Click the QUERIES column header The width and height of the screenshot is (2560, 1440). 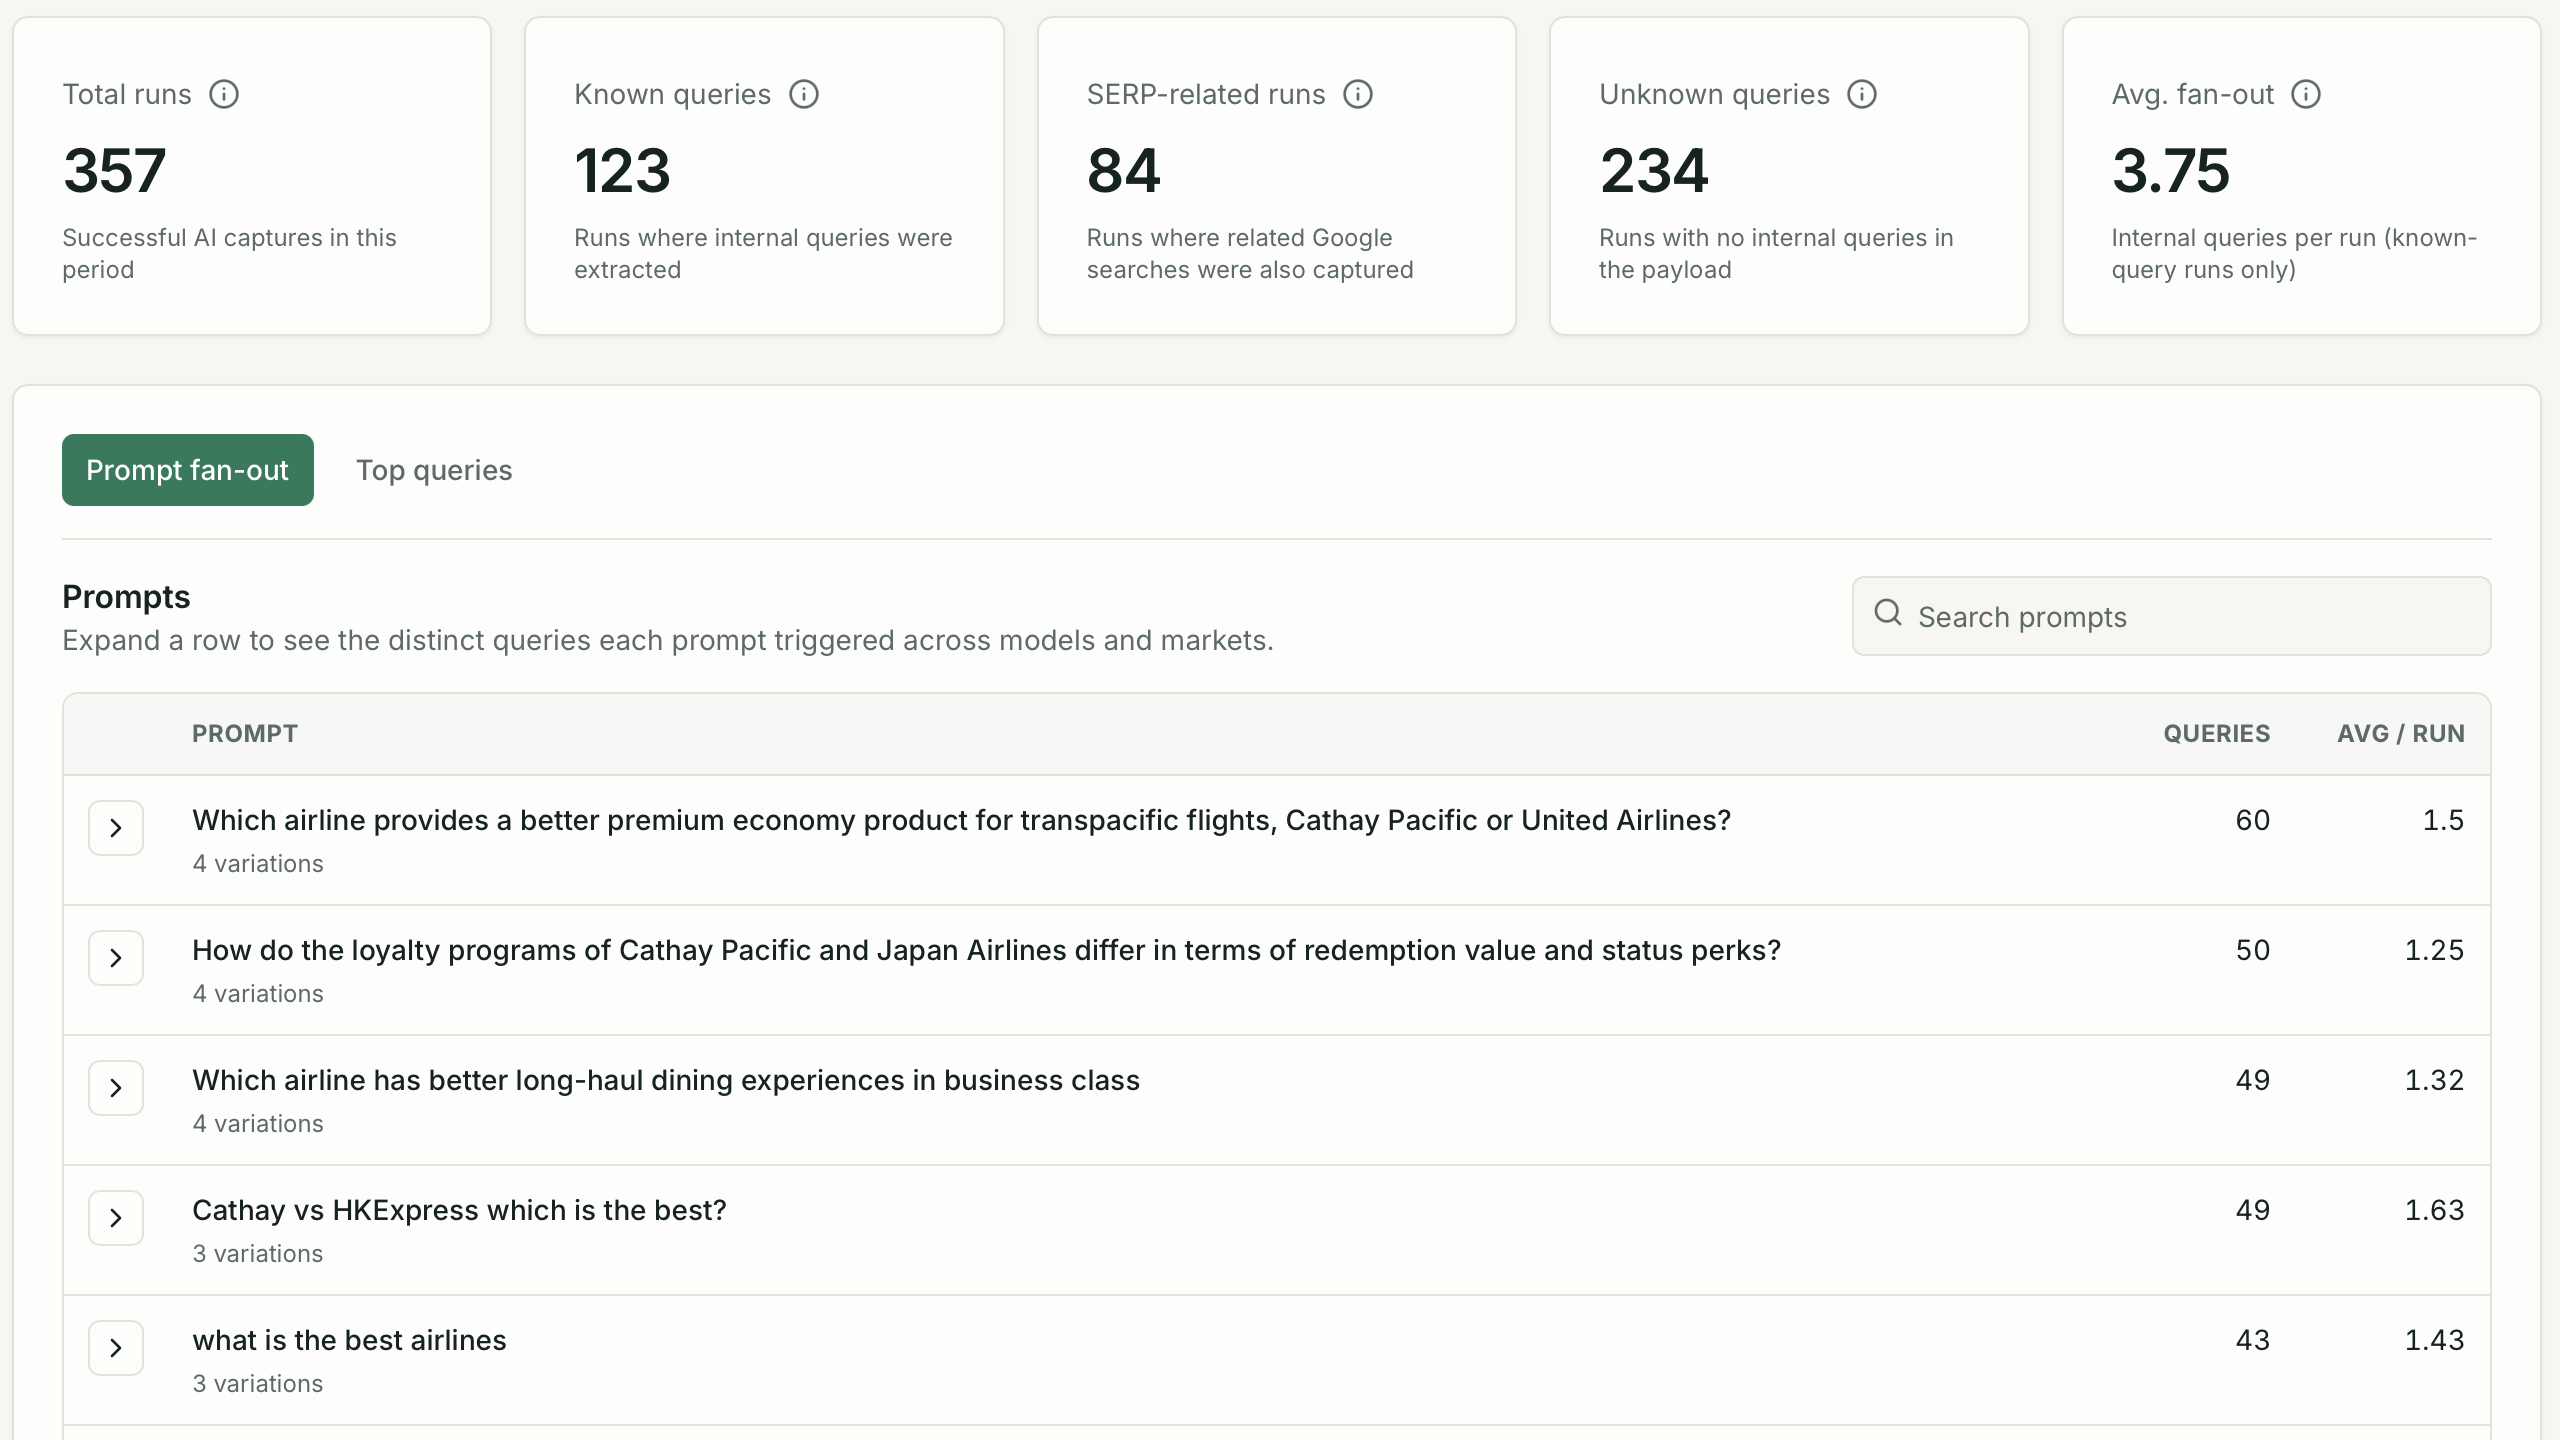point(2217,733)
